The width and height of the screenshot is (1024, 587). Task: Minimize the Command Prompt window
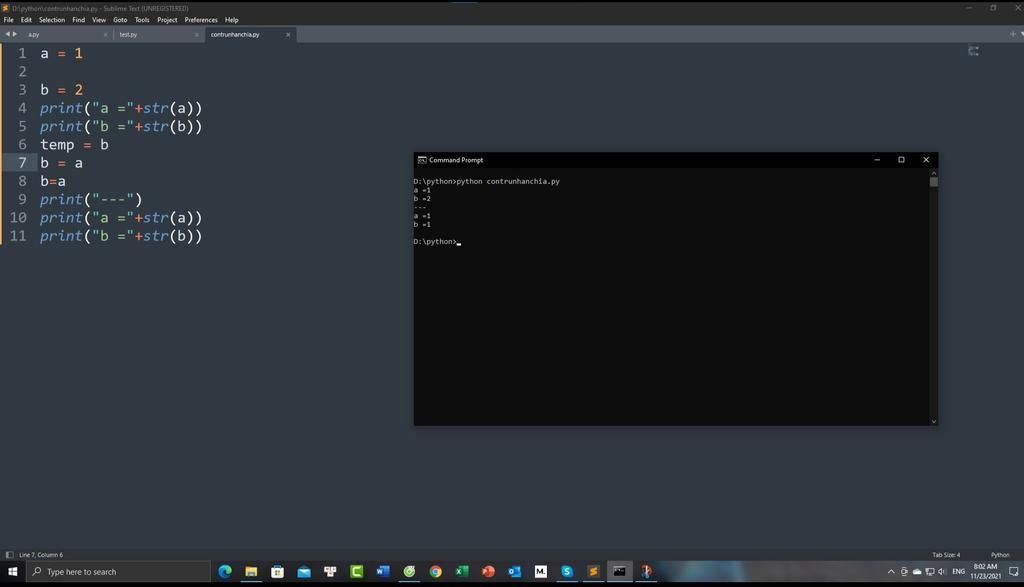pos(877,160)
